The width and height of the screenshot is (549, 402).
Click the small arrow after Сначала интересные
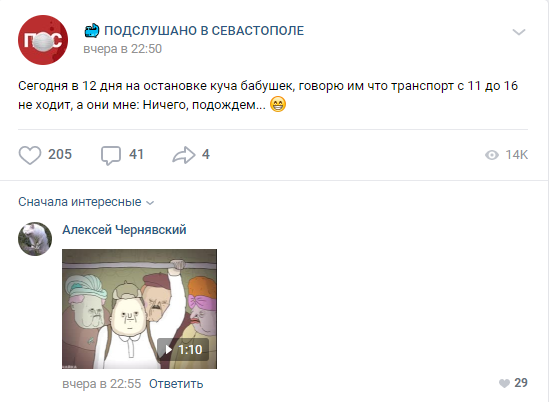pyautogui.click(x=150, y=203)
